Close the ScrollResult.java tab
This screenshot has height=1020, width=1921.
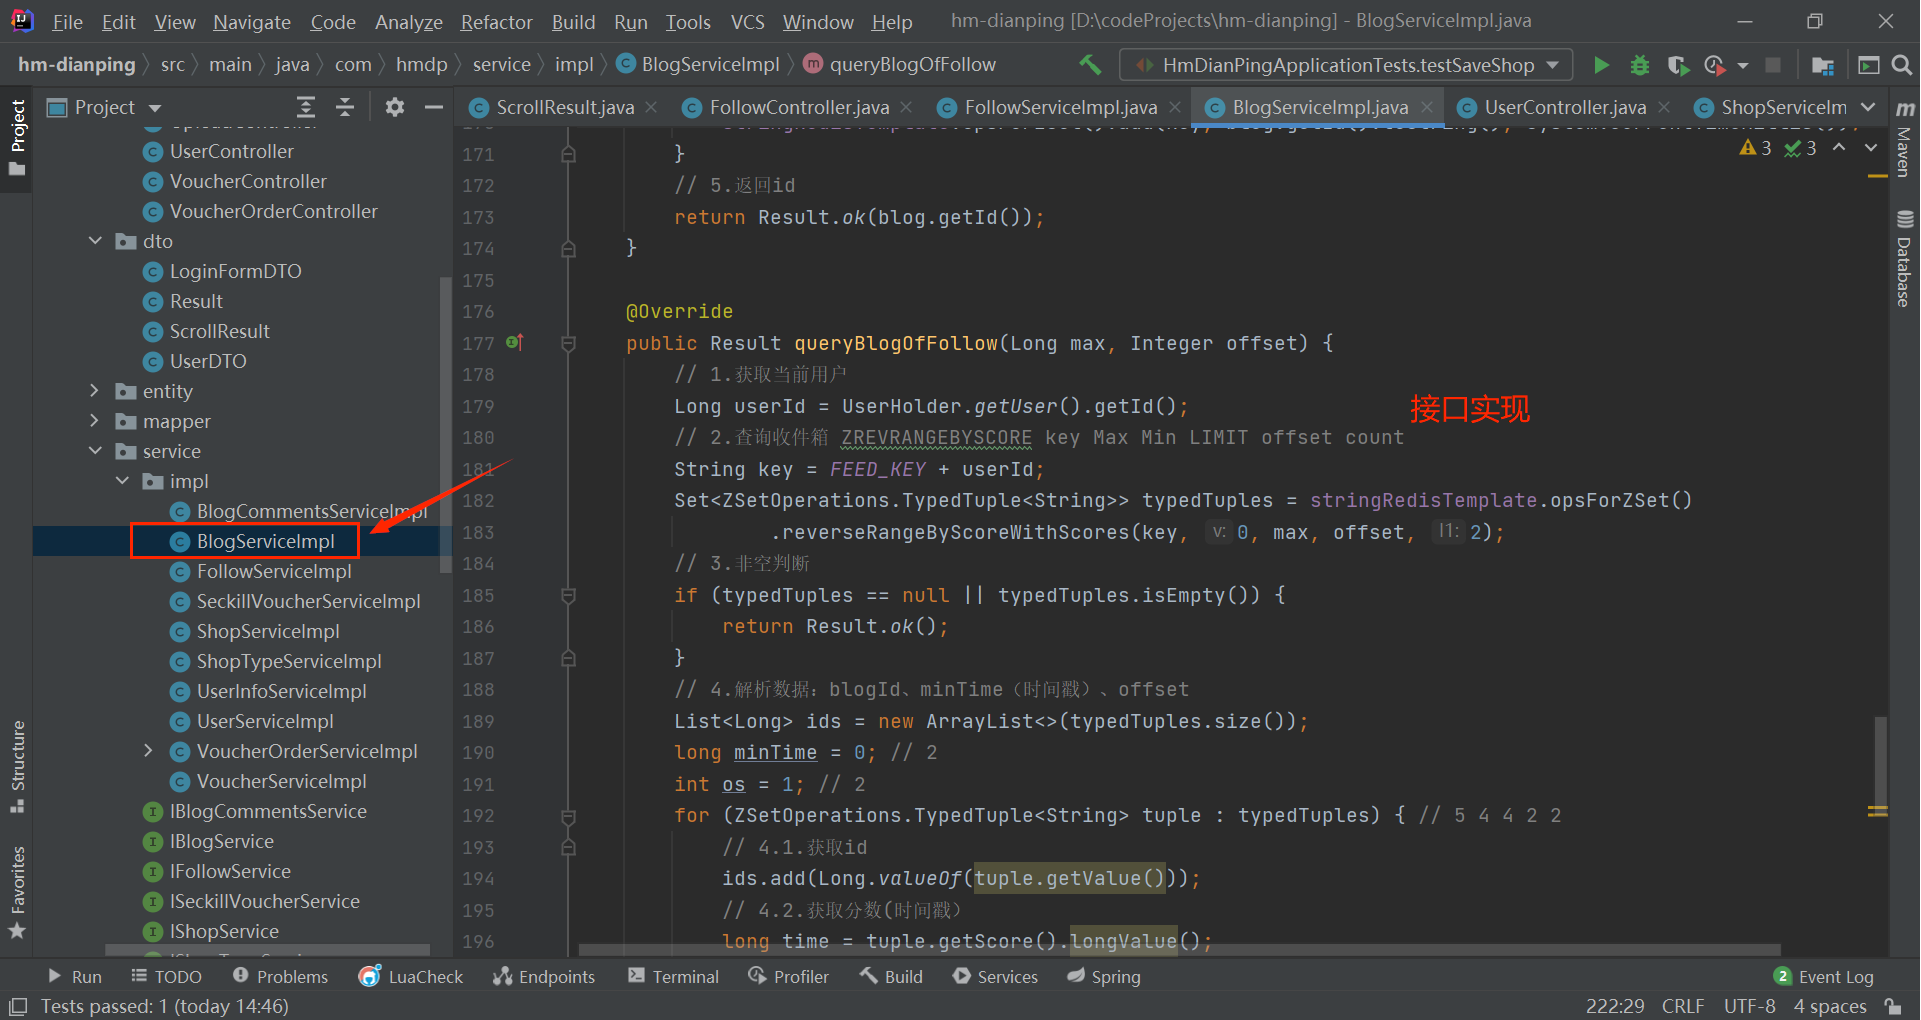651,107
